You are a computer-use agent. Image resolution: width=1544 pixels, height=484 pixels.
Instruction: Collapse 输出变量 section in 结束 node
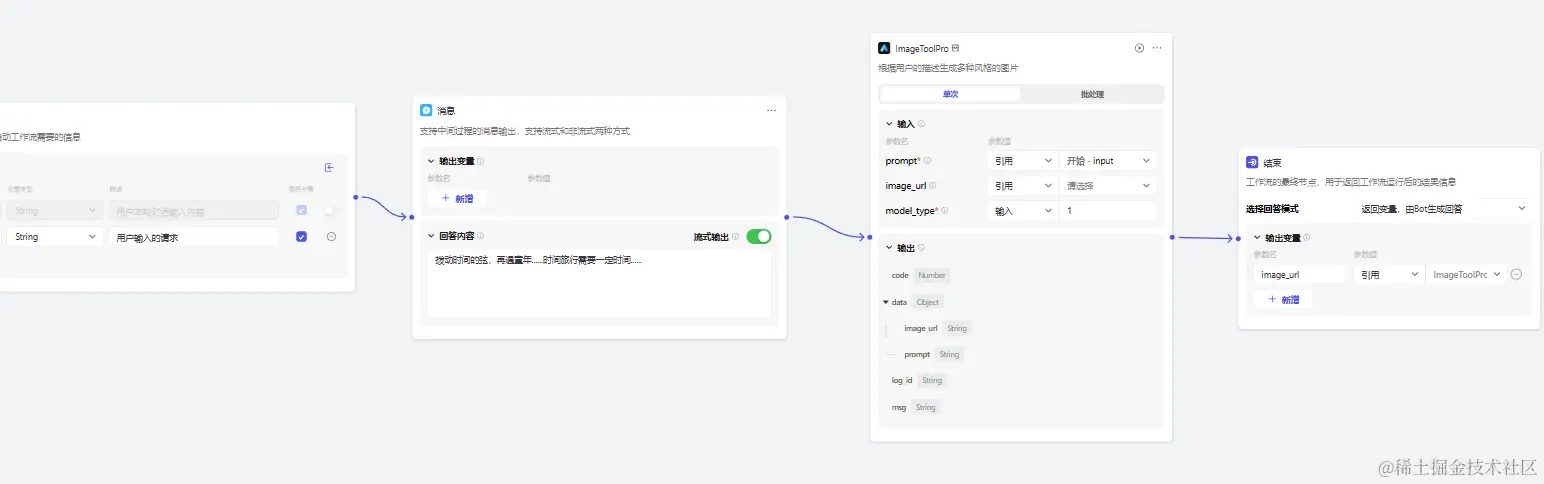click(1257, 238)
